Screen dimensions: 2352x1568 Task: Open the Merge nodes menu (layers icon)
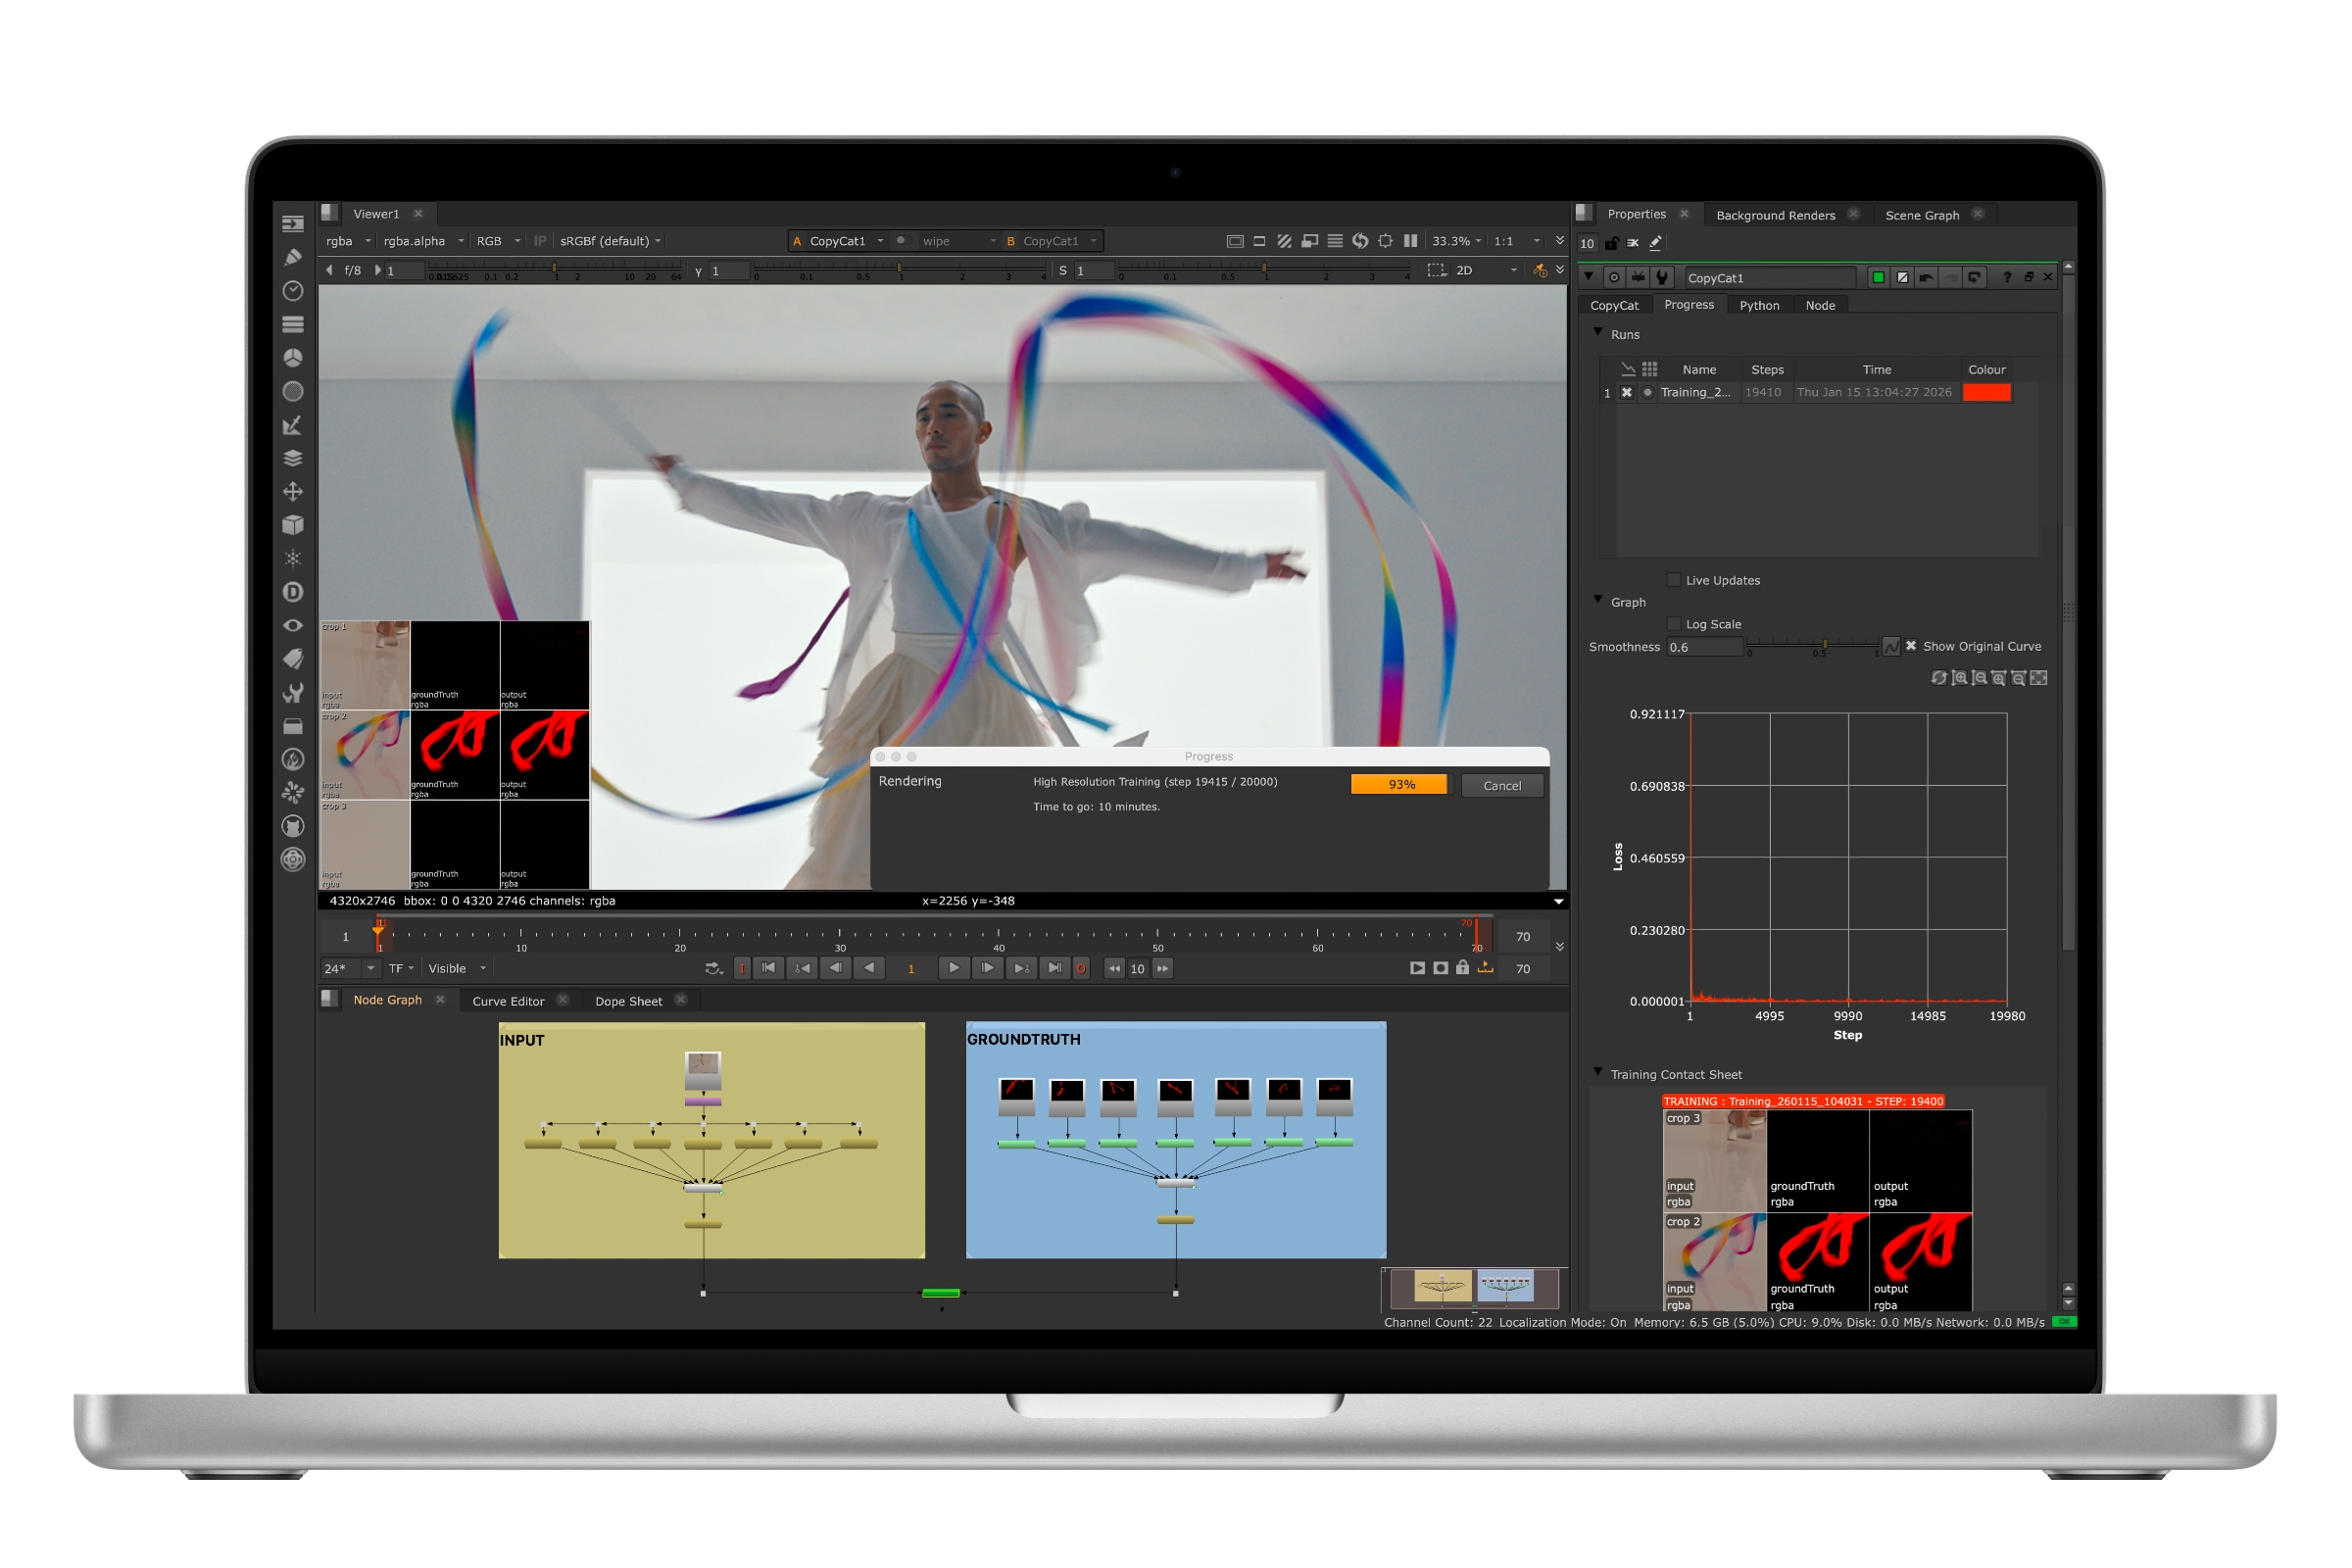click(x=293, y=458)
